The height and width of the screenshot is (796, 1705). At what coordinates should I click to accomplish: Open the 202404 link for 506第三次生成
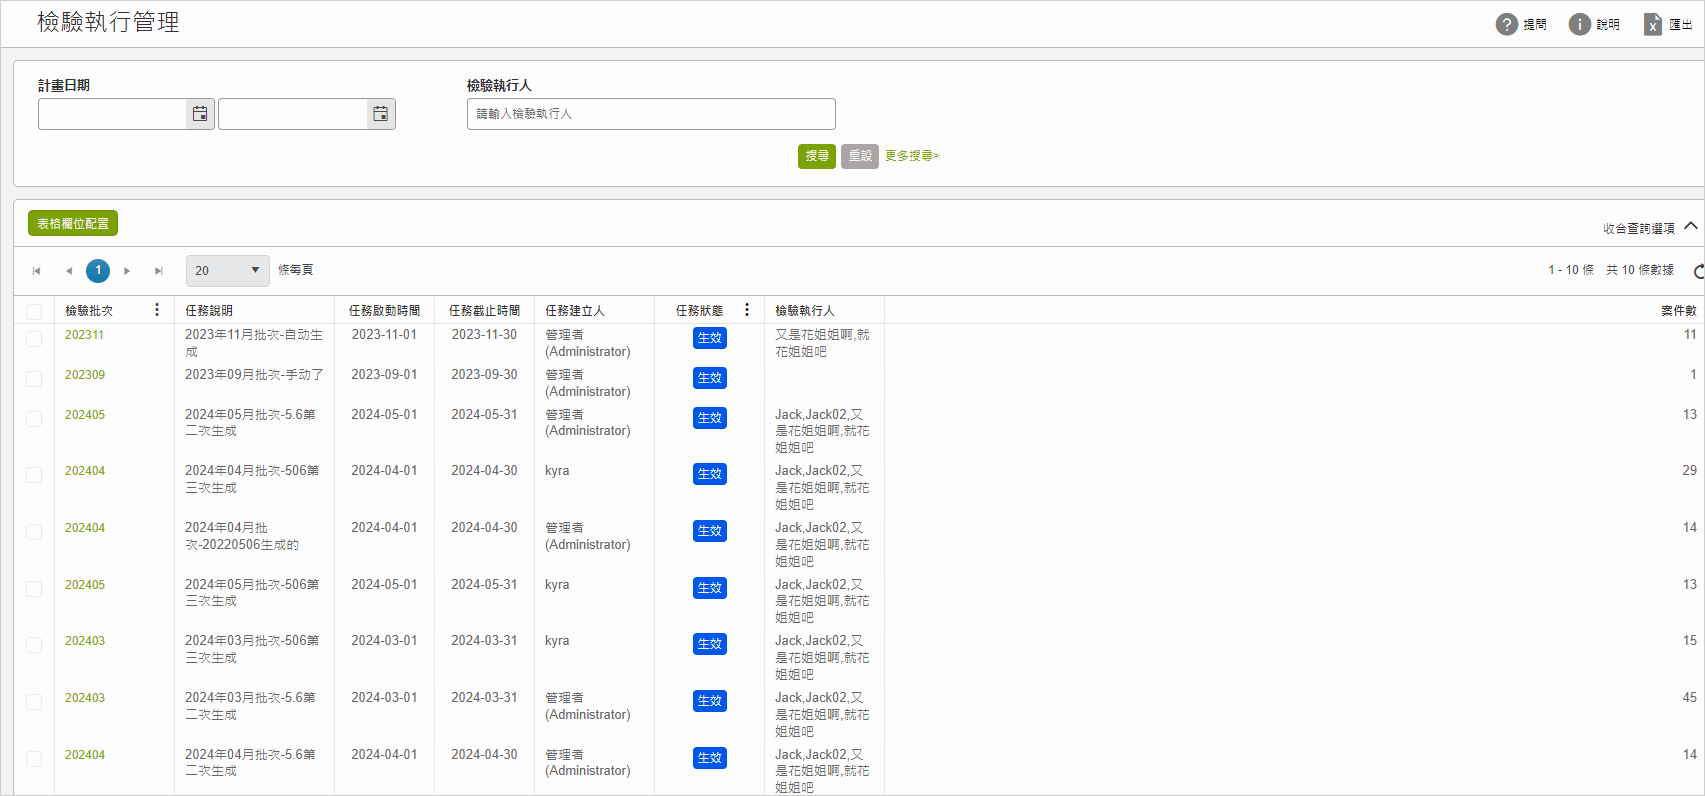[x=85, y=471]
